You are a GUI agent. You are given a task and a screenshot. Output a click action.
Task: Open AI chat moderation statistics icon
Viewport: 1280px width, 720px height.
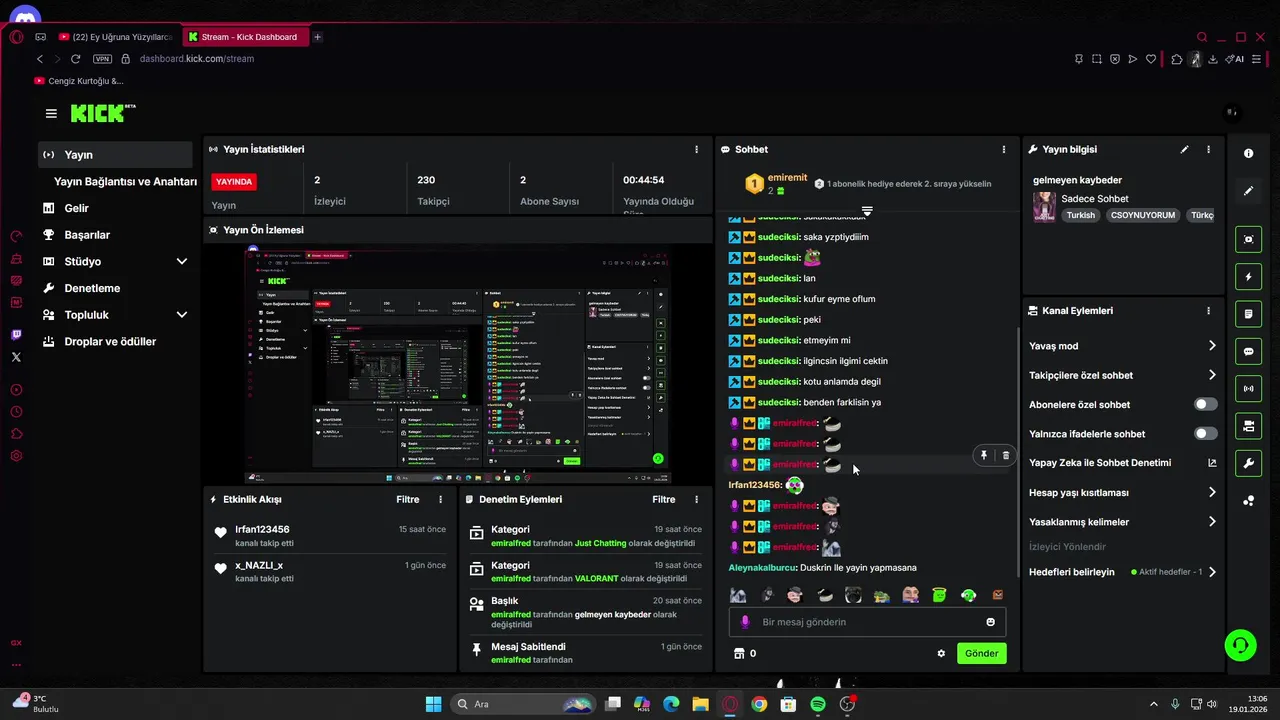tap(1212, 463)
